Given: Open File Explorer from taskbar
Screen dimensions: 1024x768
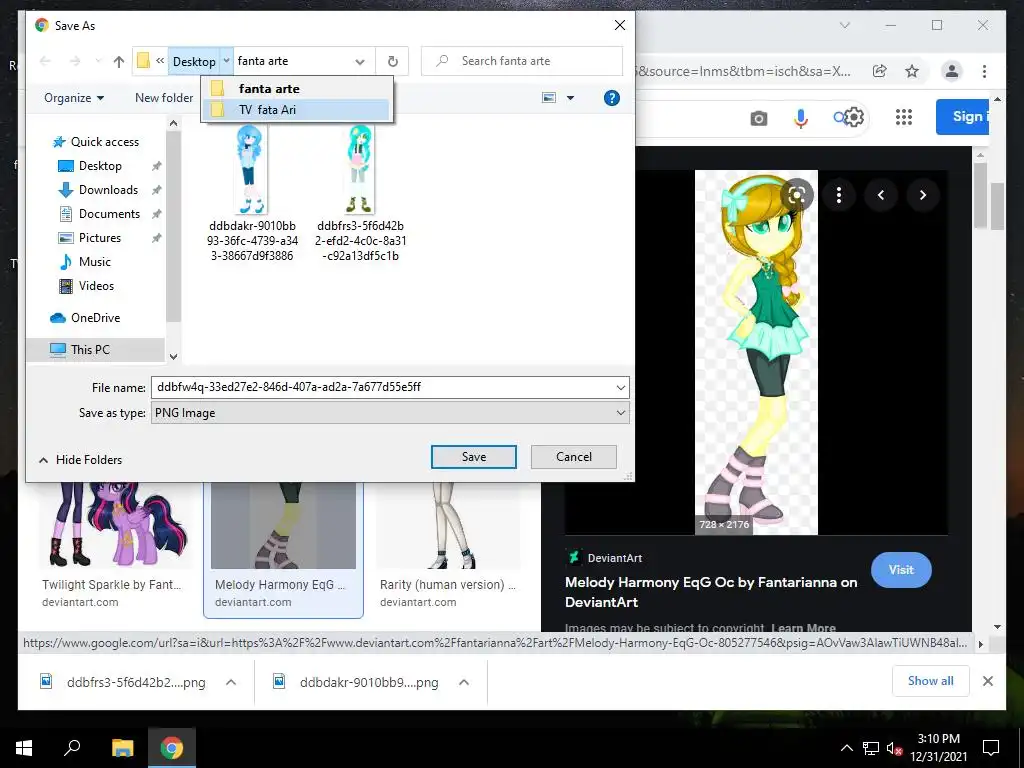Looking at the screenshot, I should [x=122, y=748].
